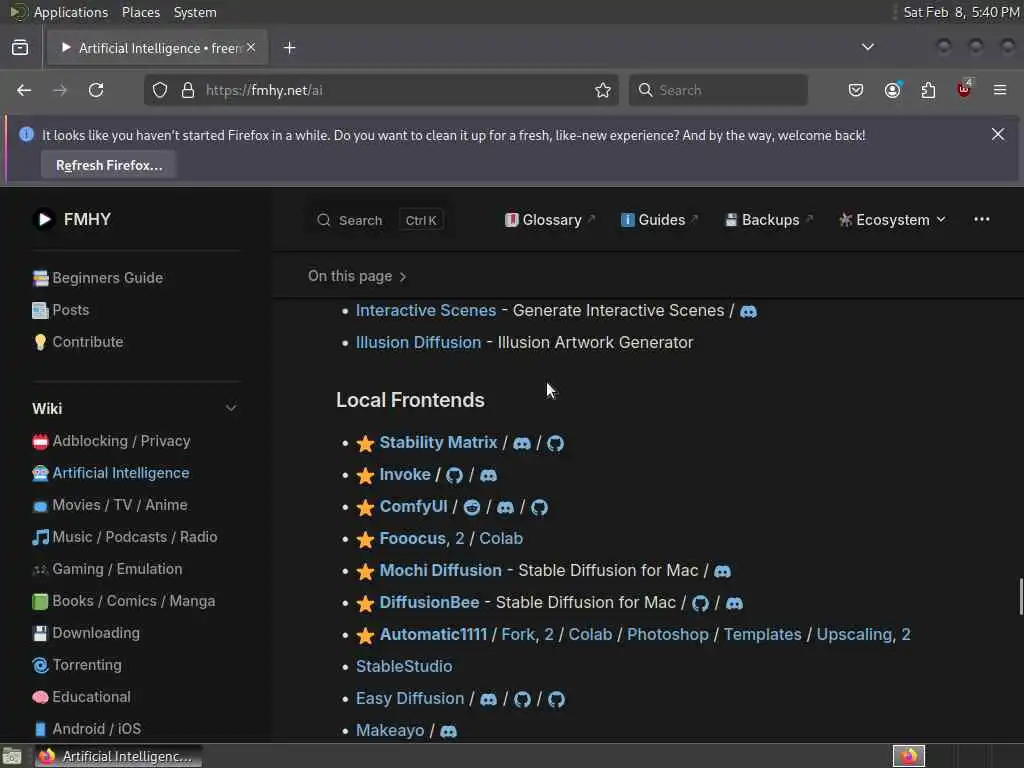Dismiss the Firefox refresh notification bar
The image size is (1024, 768).
pyautogui.click(x=998, y=135)
